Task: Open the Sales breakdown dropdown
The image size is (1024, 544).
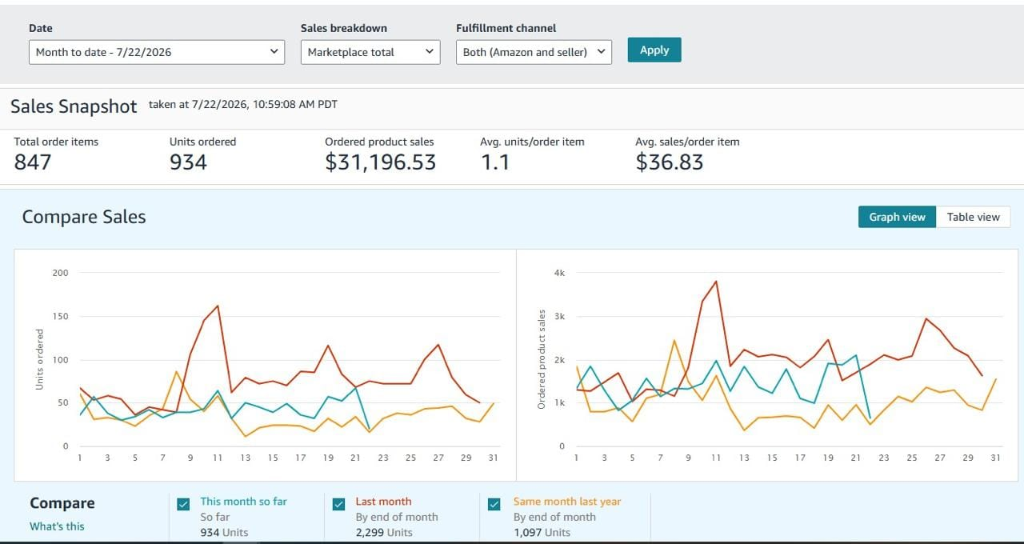Action: click(x=370, y=52)
